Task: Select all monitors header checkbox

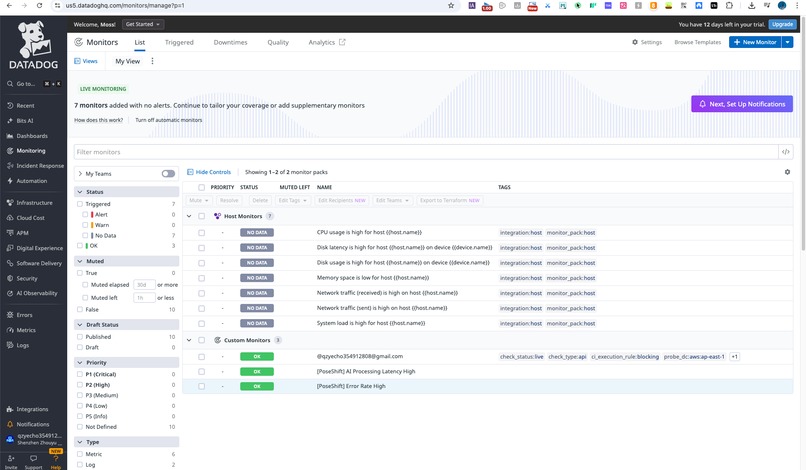Action: 202,188
